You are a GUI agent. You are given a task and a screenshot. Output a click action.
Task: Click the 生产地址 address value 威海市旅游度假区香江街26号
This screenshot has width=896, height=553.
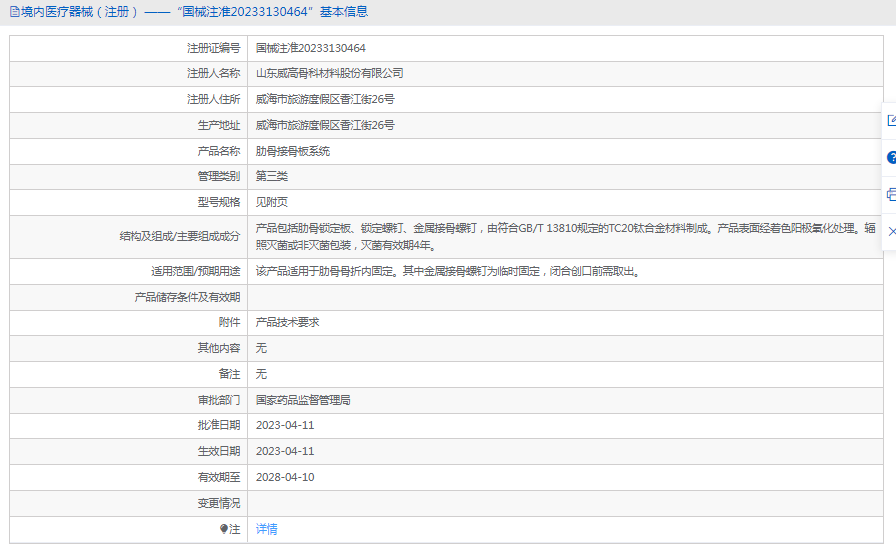point(325,125)
